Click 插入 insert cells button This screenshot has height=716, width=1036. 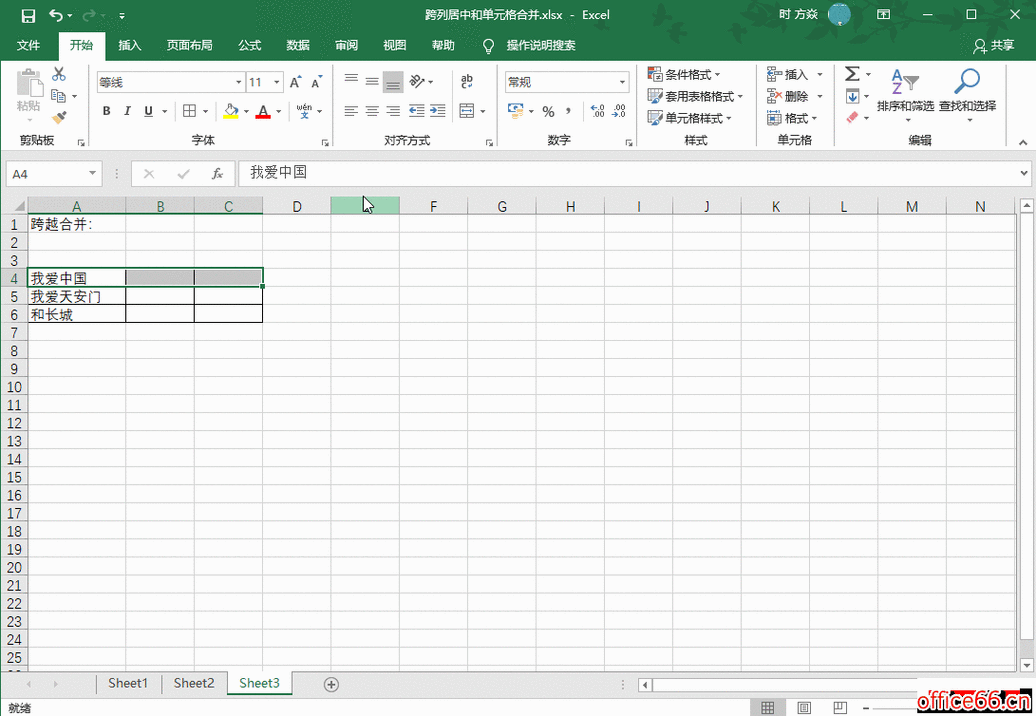pos(788,75)
